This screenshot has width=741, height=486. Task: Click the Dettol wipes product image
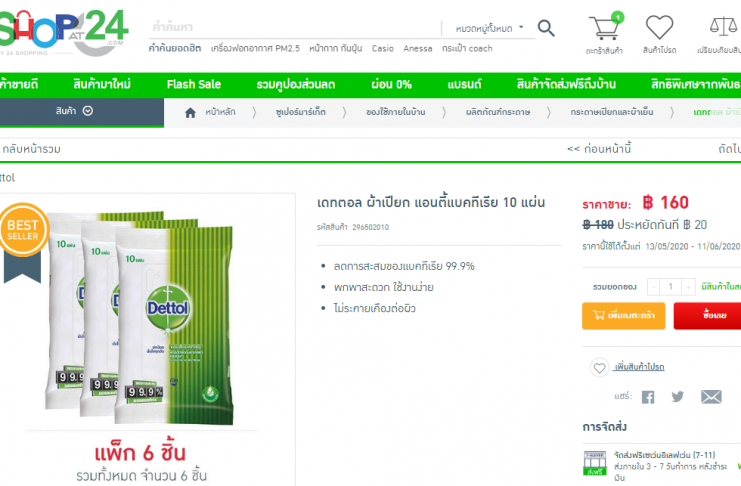tap(140, 317)
